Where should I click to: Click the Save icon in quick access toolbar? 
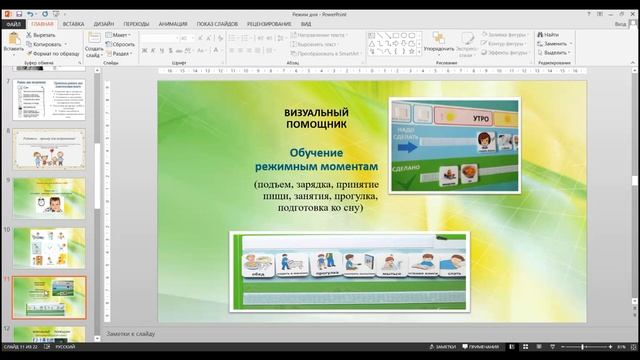tap(19, 14)
